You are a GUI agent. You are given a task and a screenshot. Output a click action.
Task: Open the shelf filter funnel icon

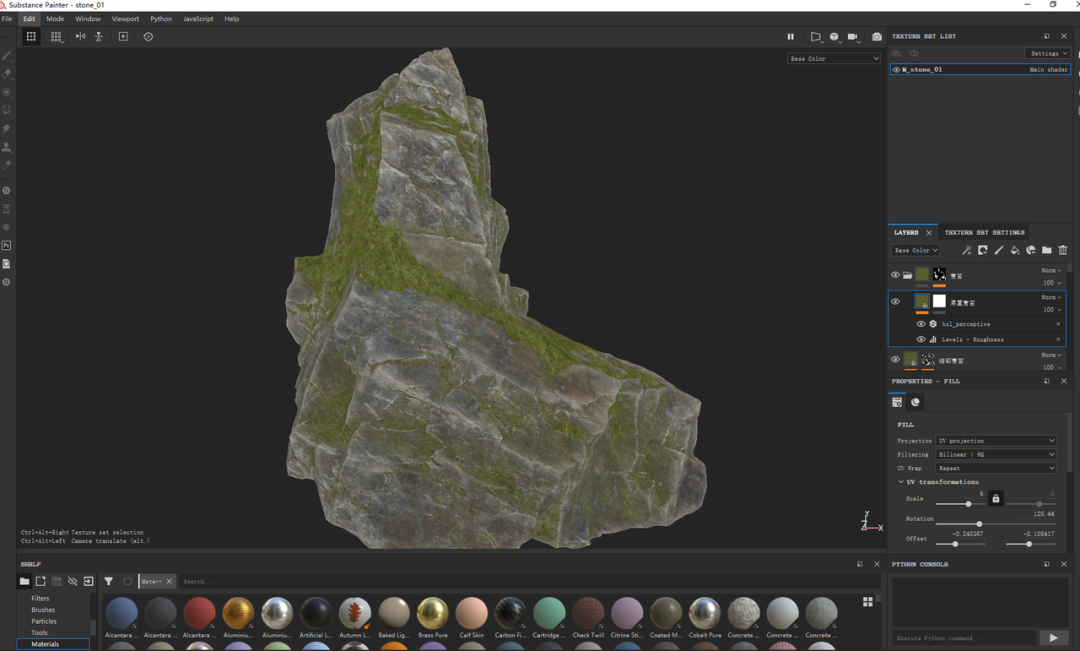click(x=108, y=581)
